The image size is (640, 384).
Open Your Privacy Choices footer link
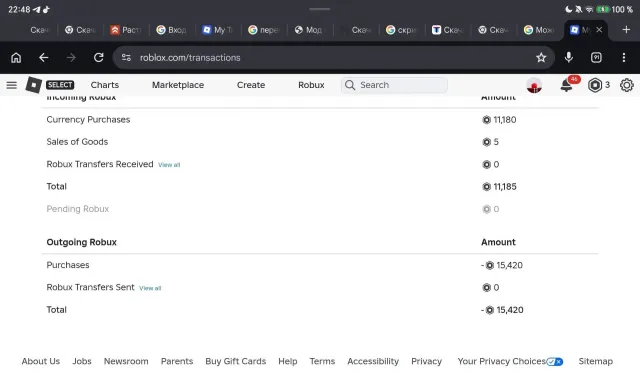tap(510, 361)
